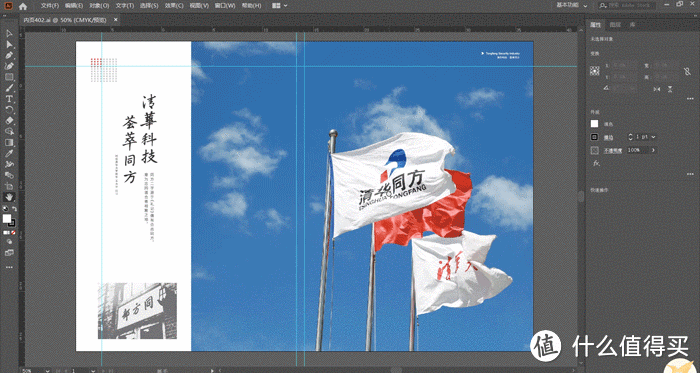Expand the opacity 100% flyout arrow
The height and width of the screenshot is (373, 700).
tap(654, 150)
